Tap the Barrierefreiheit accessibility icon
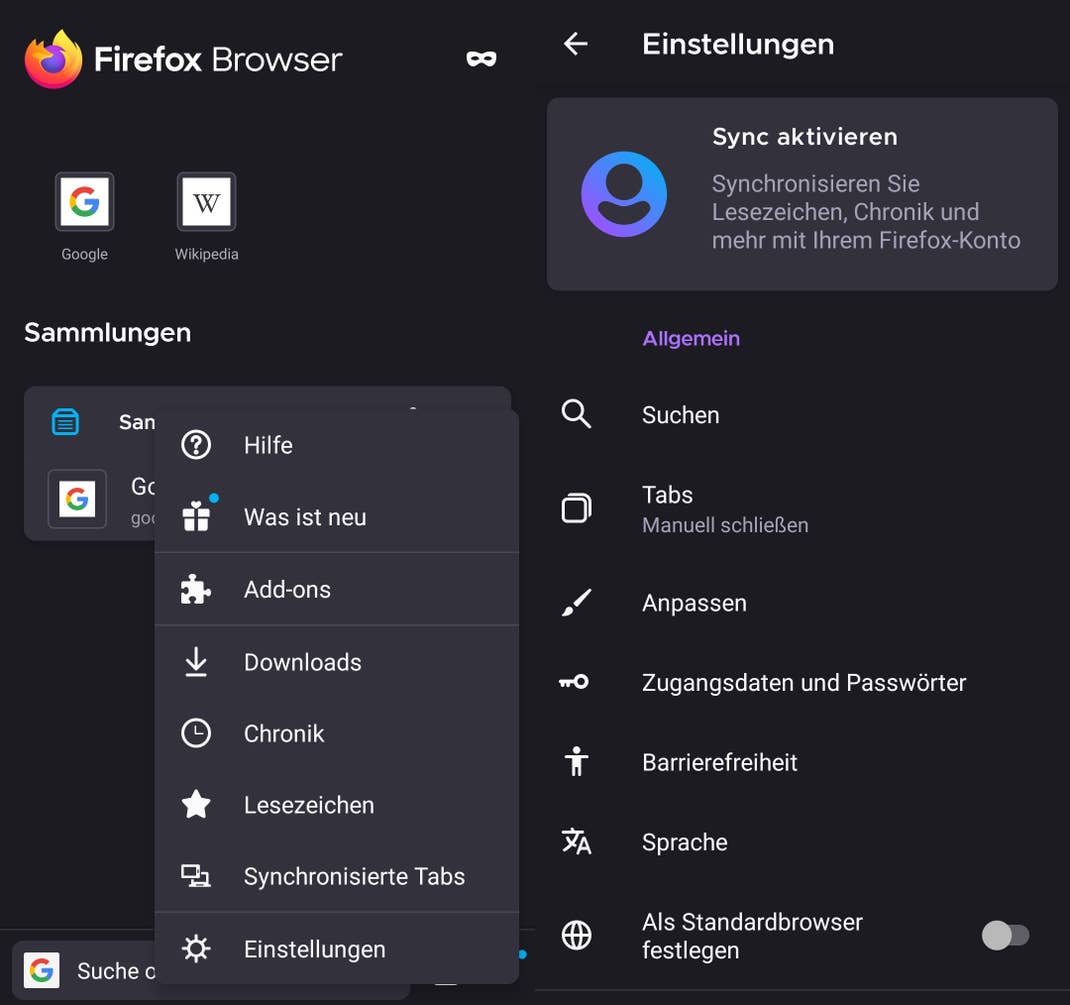Image resolution: width=1070 pixels, height=1005 pixels. coord(577,761)
